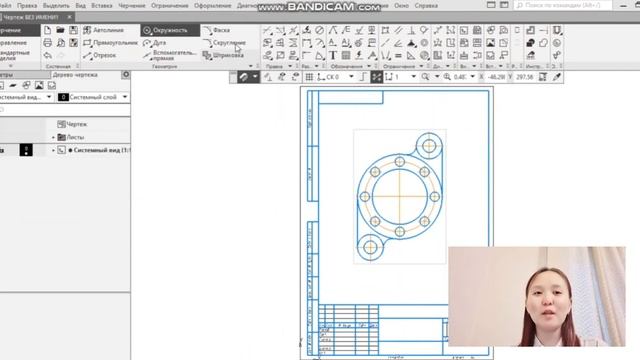This screenshot has width=640, height=360.
Task: Click the black layer color swatch labeled 0
Action: 63,97
